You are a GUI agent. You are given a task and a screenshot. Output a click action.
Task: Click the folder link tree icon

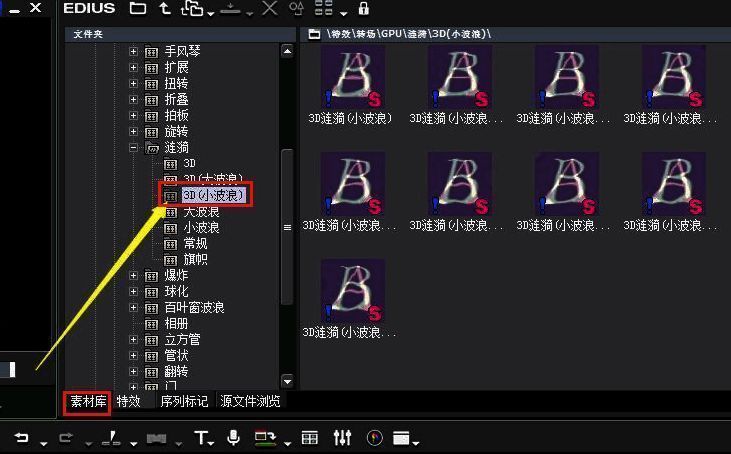point(192,8)
